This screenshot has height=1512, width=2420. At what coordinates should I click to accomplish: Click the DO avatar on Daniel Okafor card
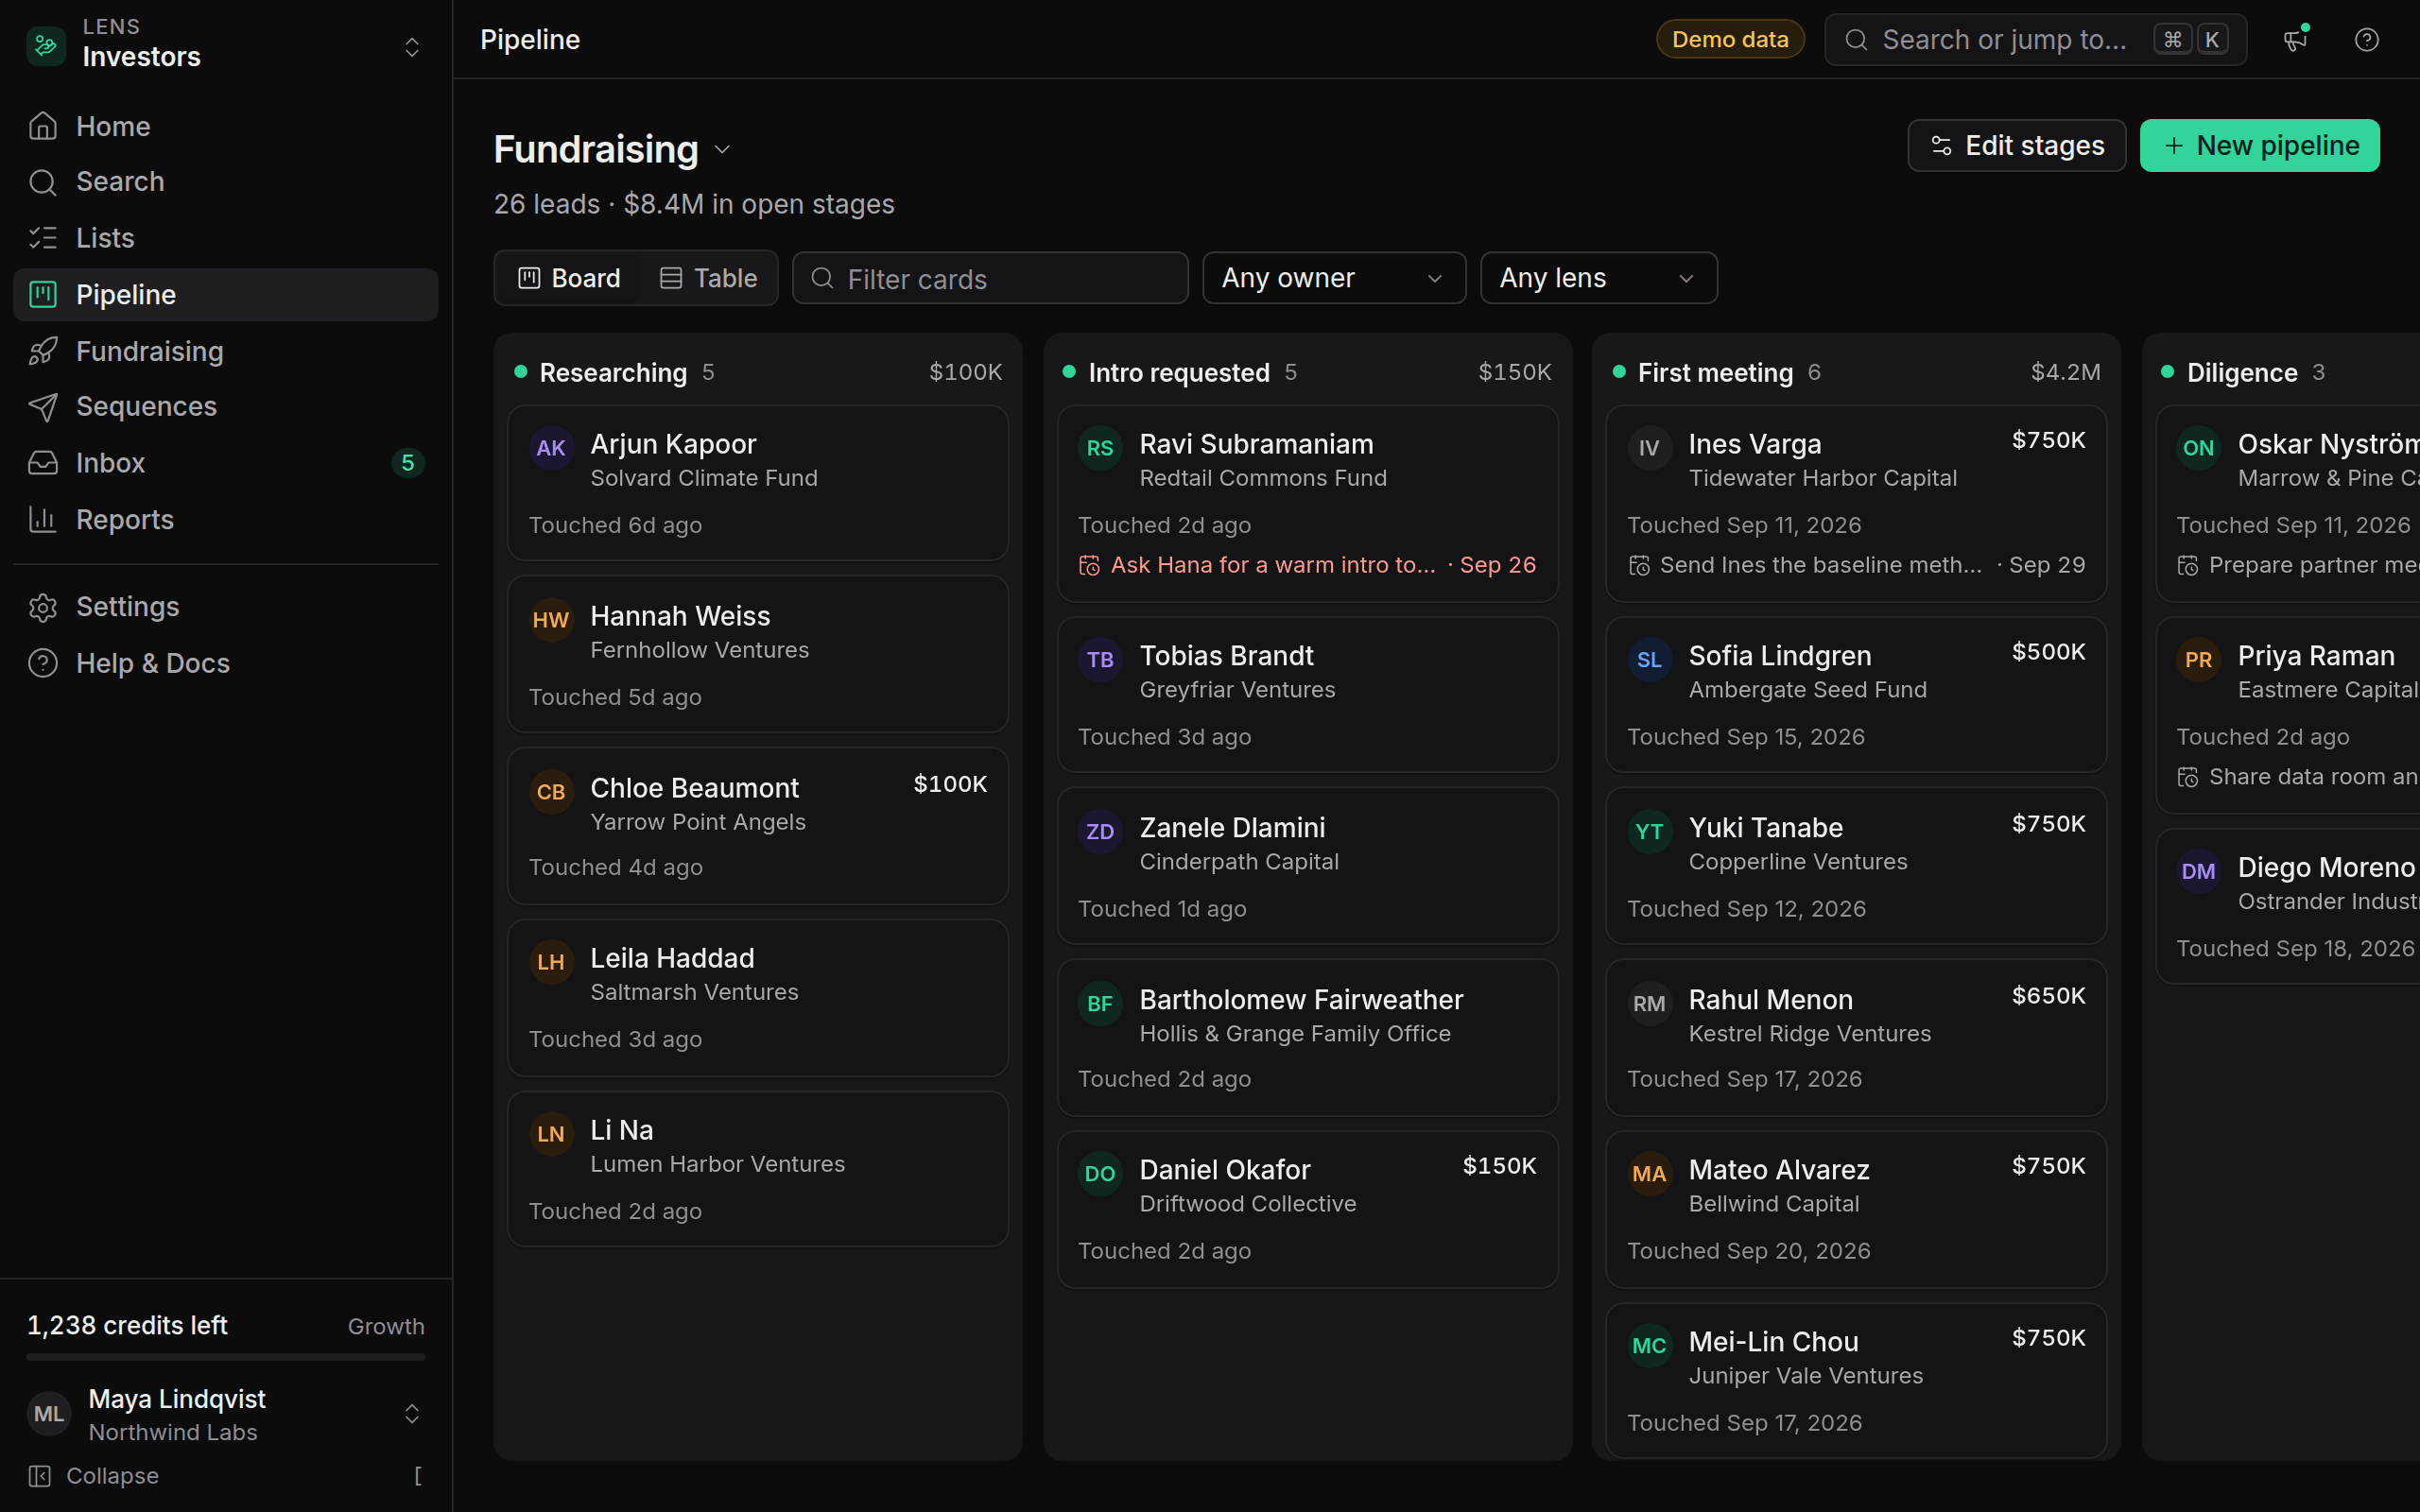tap(1100, 1174)
